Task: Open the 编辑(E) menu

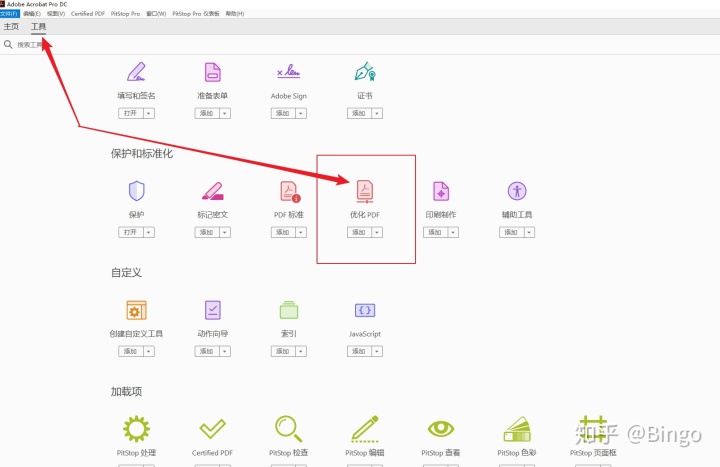Action: (x=32, y=14)
